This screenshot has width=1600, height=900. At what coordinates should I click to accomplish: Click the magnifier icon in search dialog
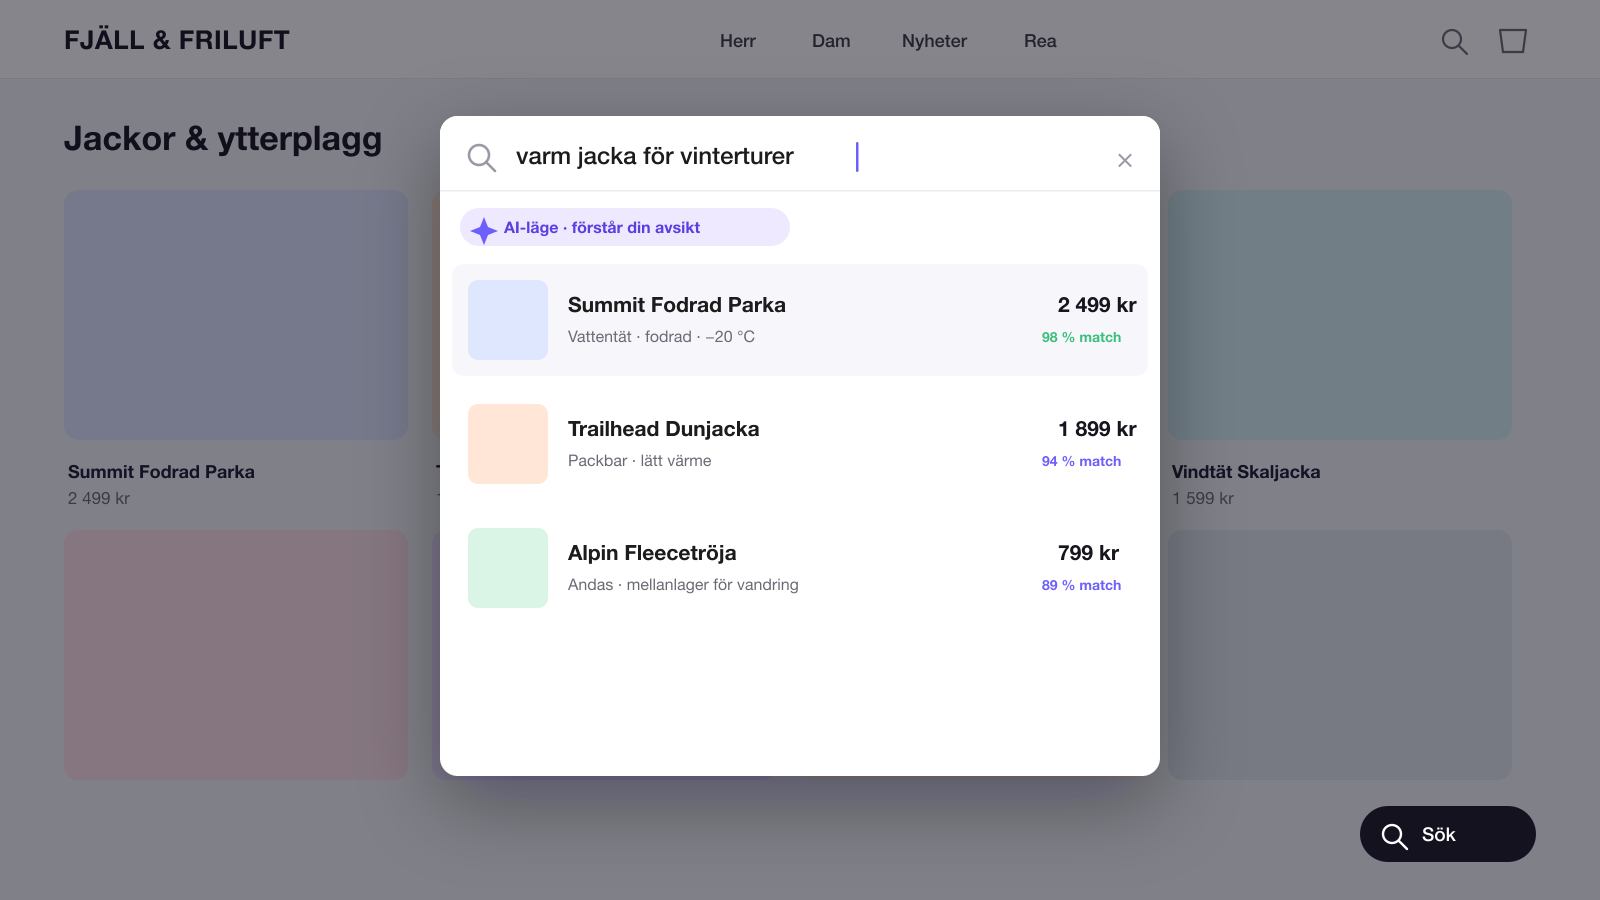482,158
